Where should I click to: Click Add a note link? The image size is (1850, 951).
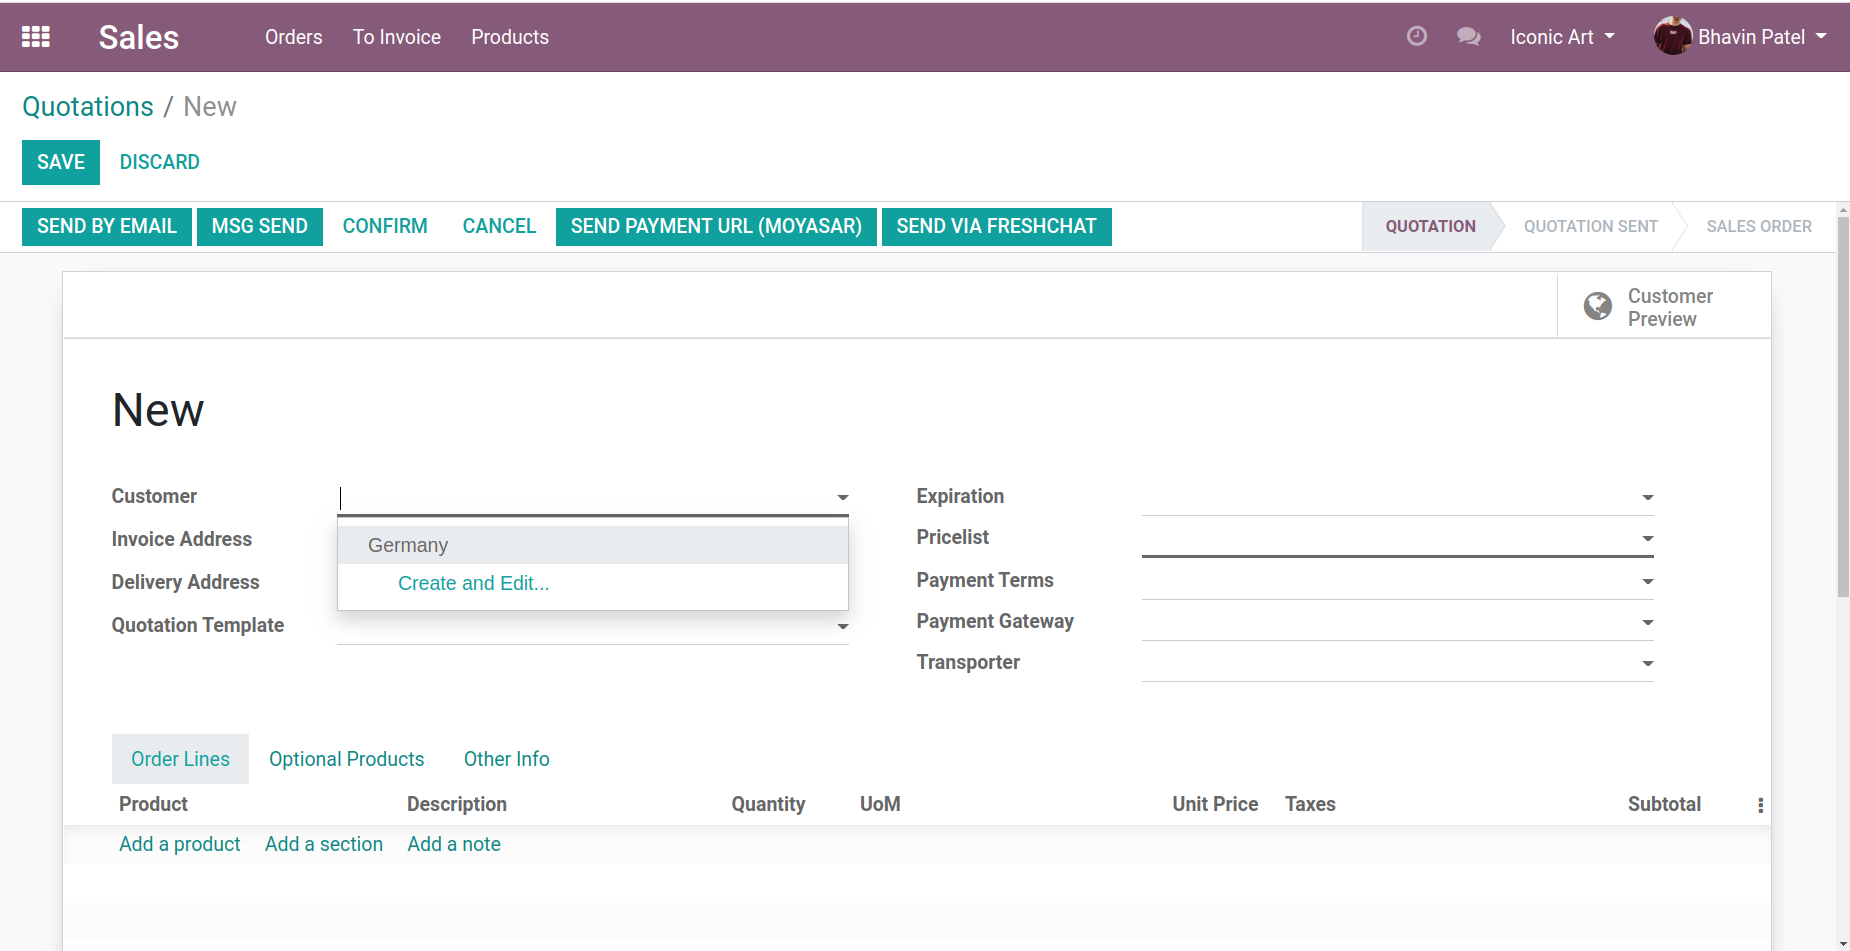click(454, 844)
